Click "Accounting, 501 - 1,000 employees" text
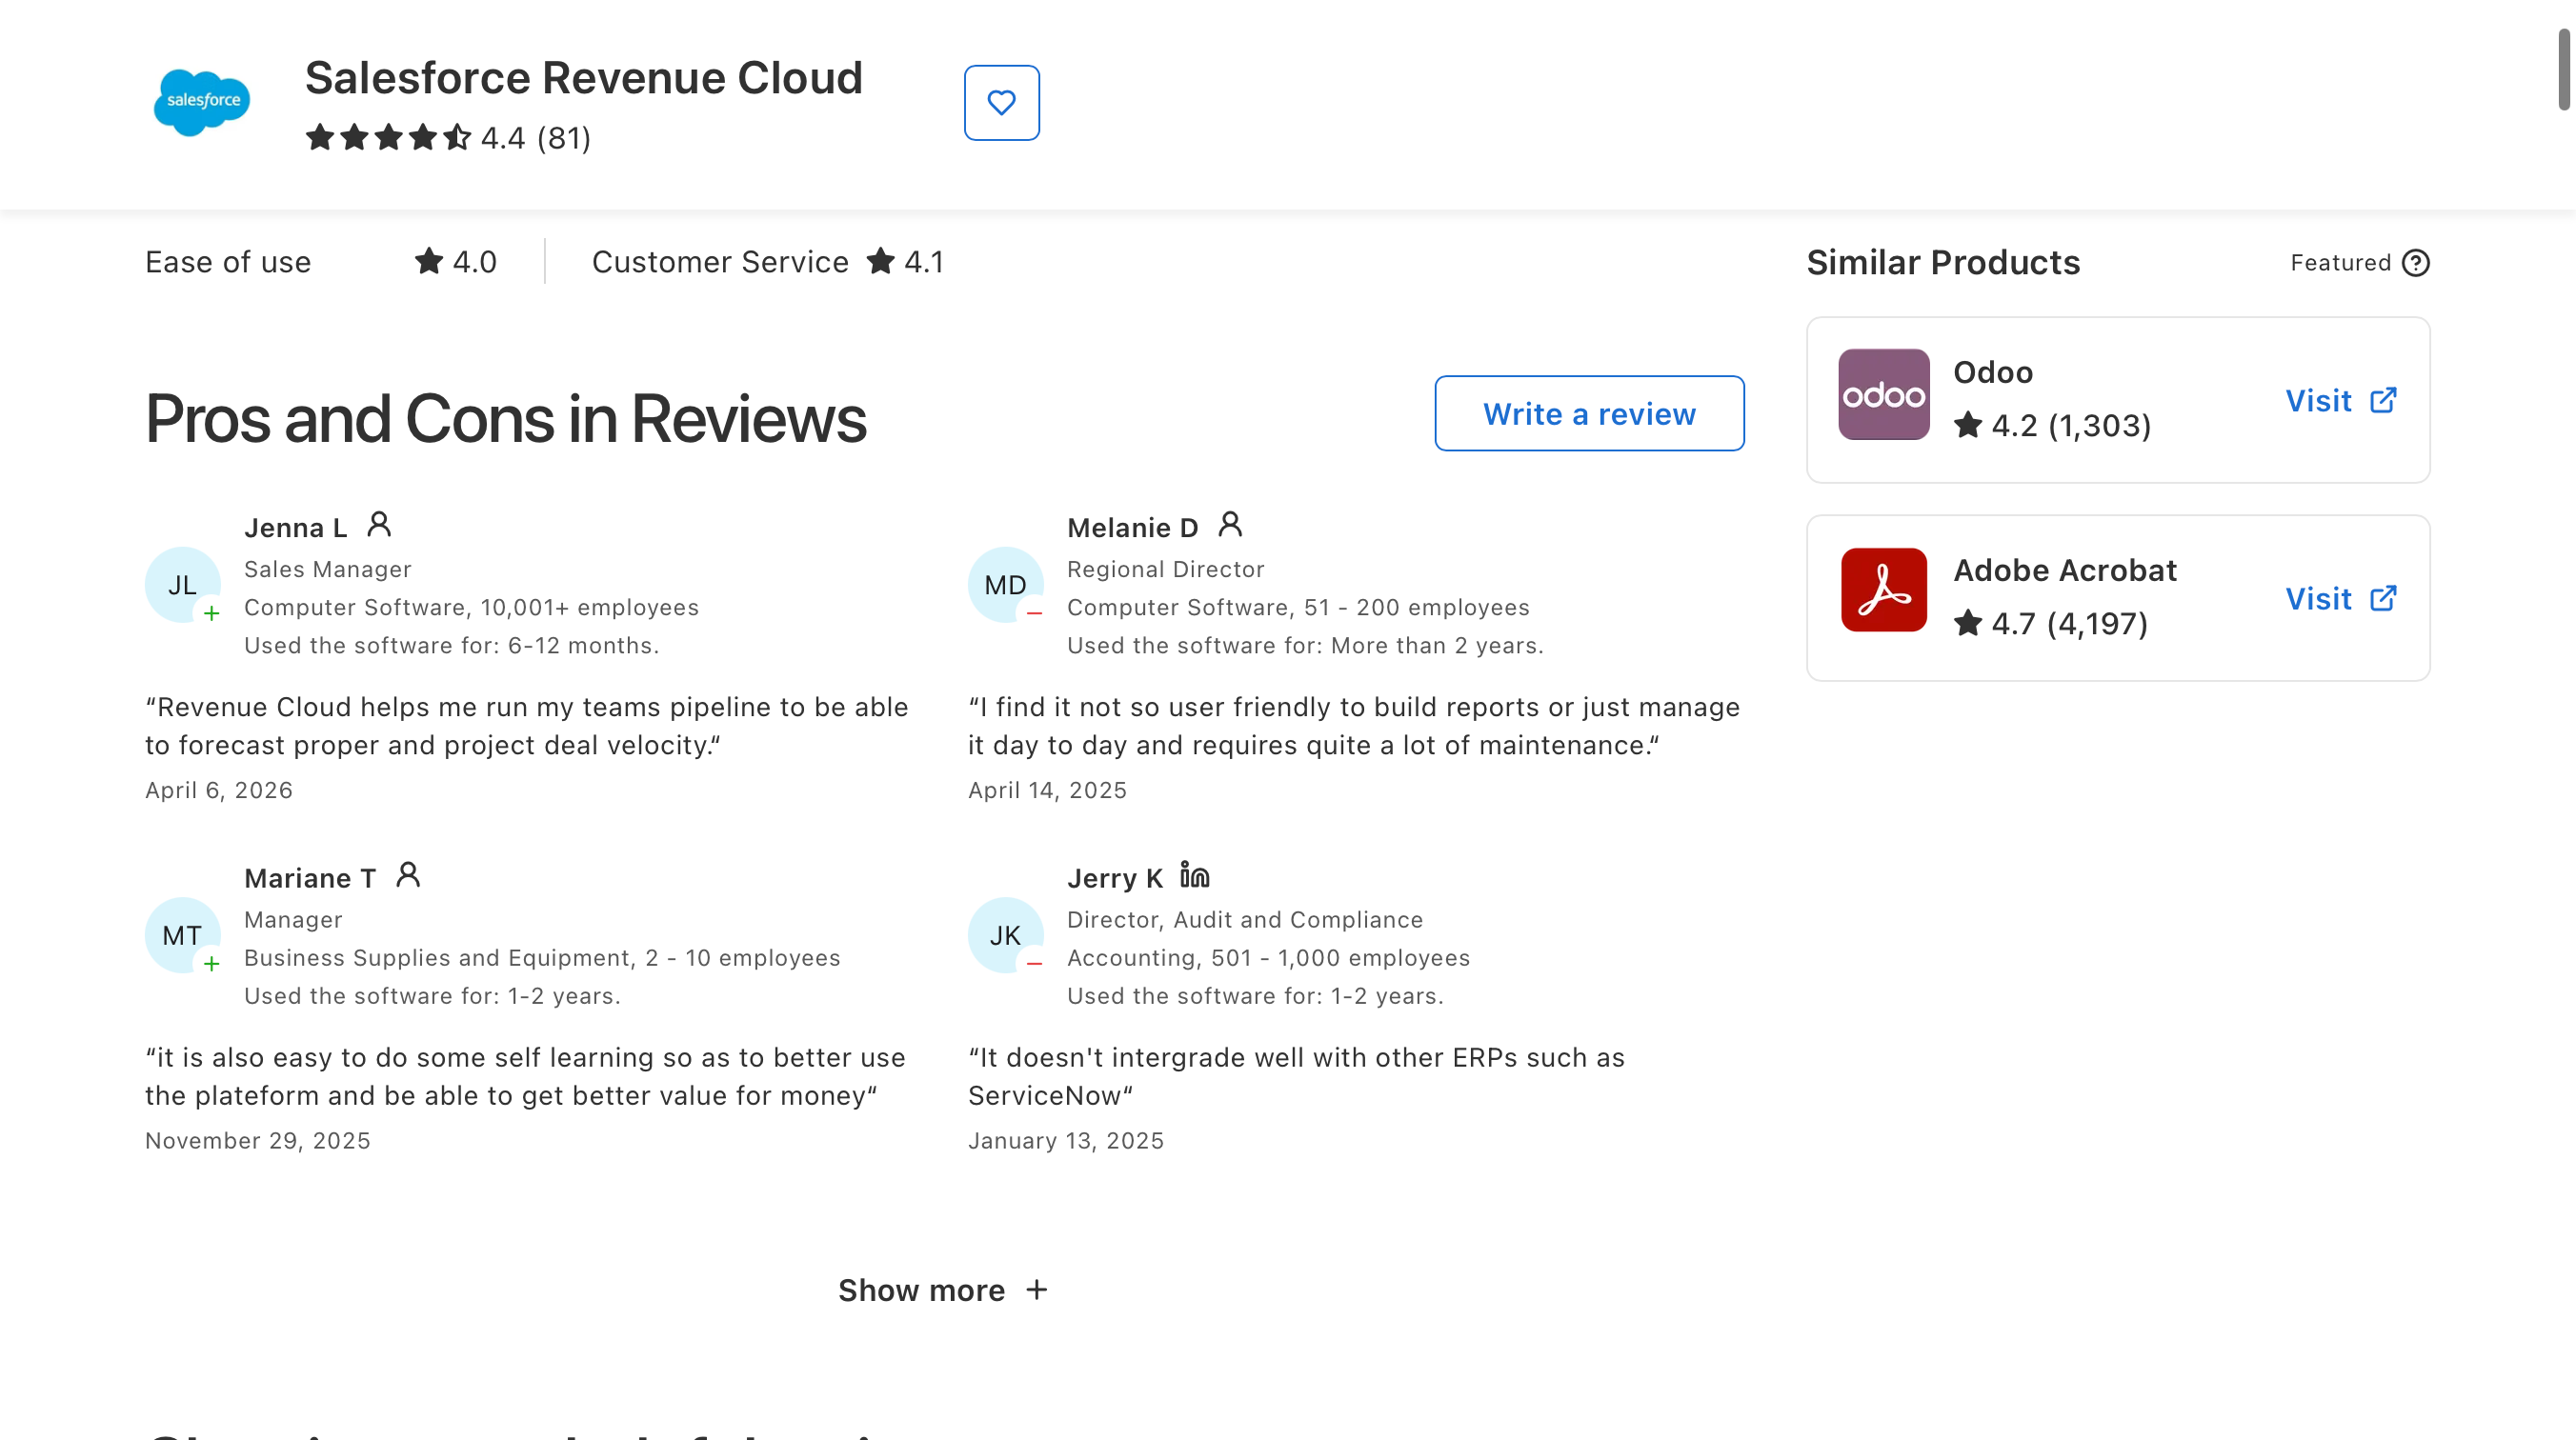 point(1269,957)
